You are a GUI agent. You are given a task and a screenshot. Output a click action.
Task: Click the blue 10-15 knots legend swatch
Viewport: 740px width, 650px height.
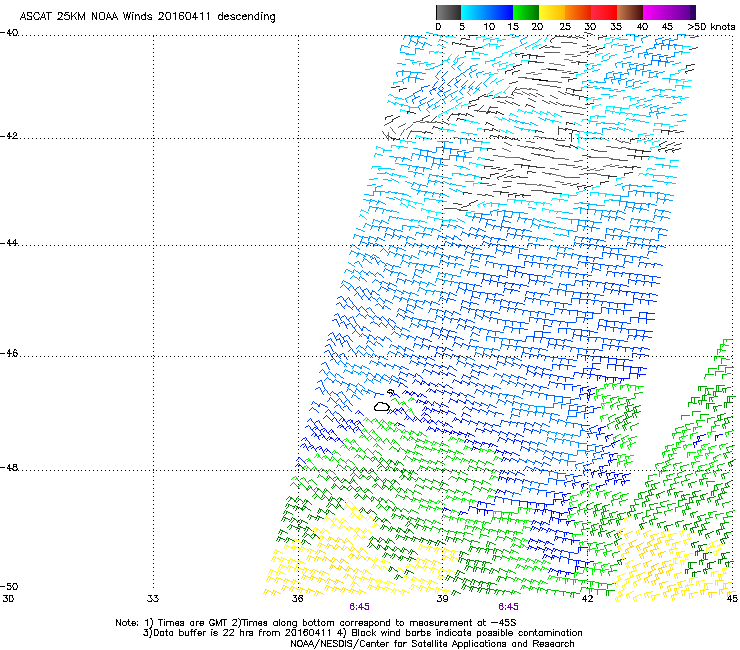500,12
